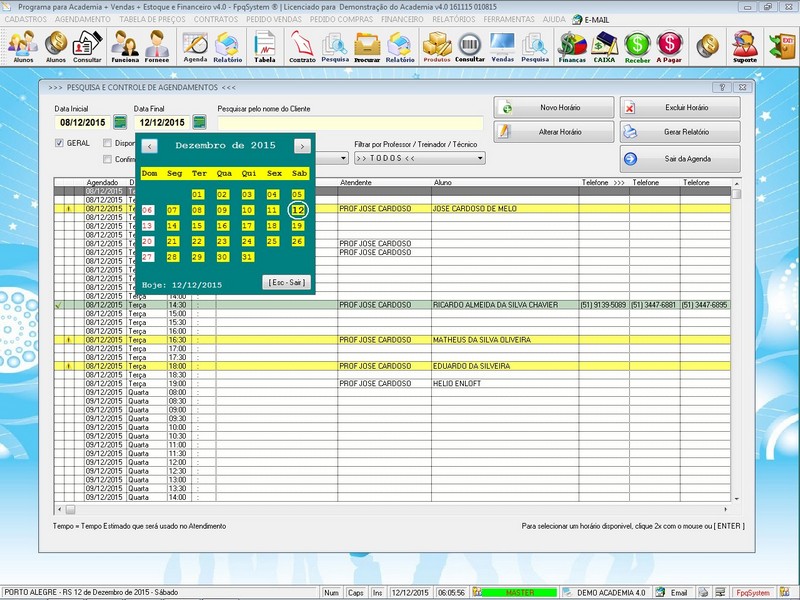Viewport: 800px width, 600px height.
Task: Toggle the Confirm checkbox
Action: [x=107, y=159]
